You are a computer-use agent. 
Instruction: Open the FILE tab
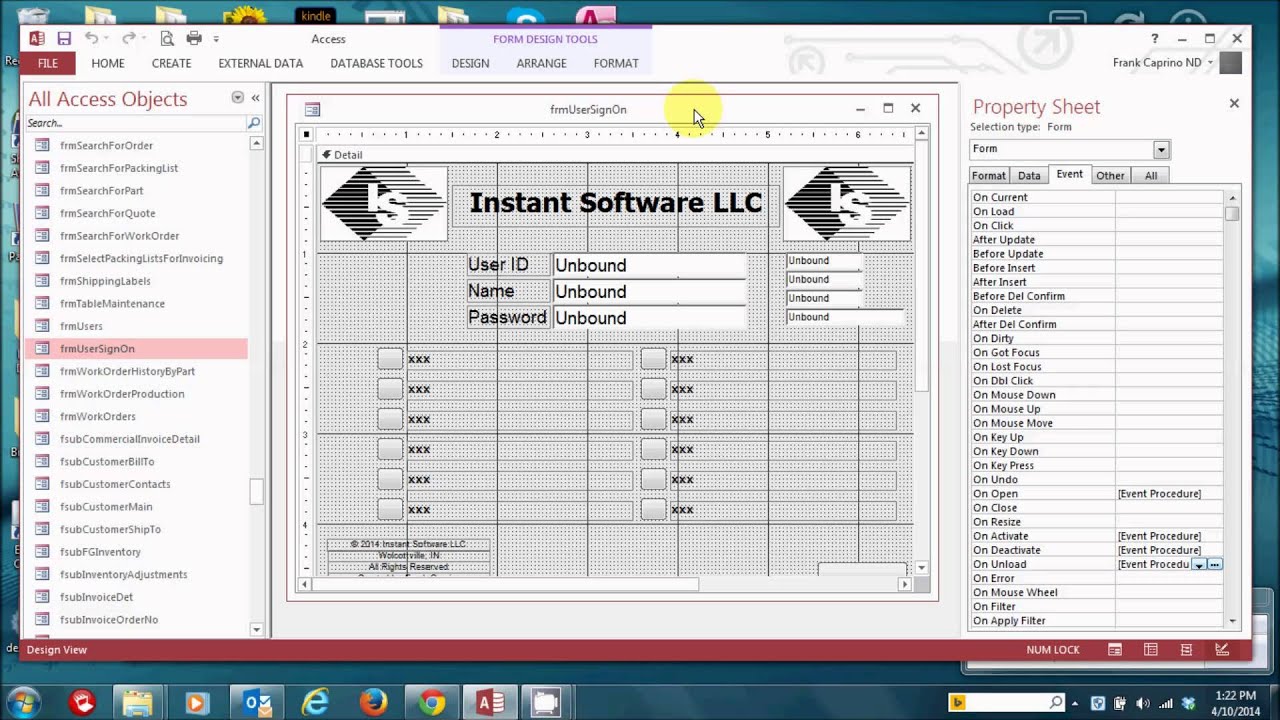point(48,63)
